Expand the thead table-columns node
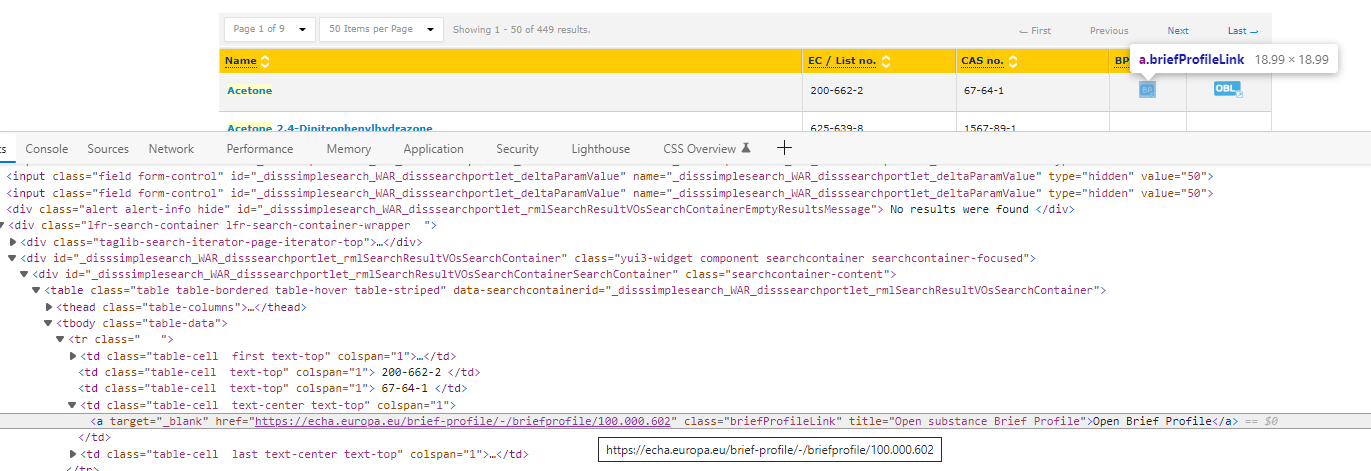 click(x=50, y=307)
